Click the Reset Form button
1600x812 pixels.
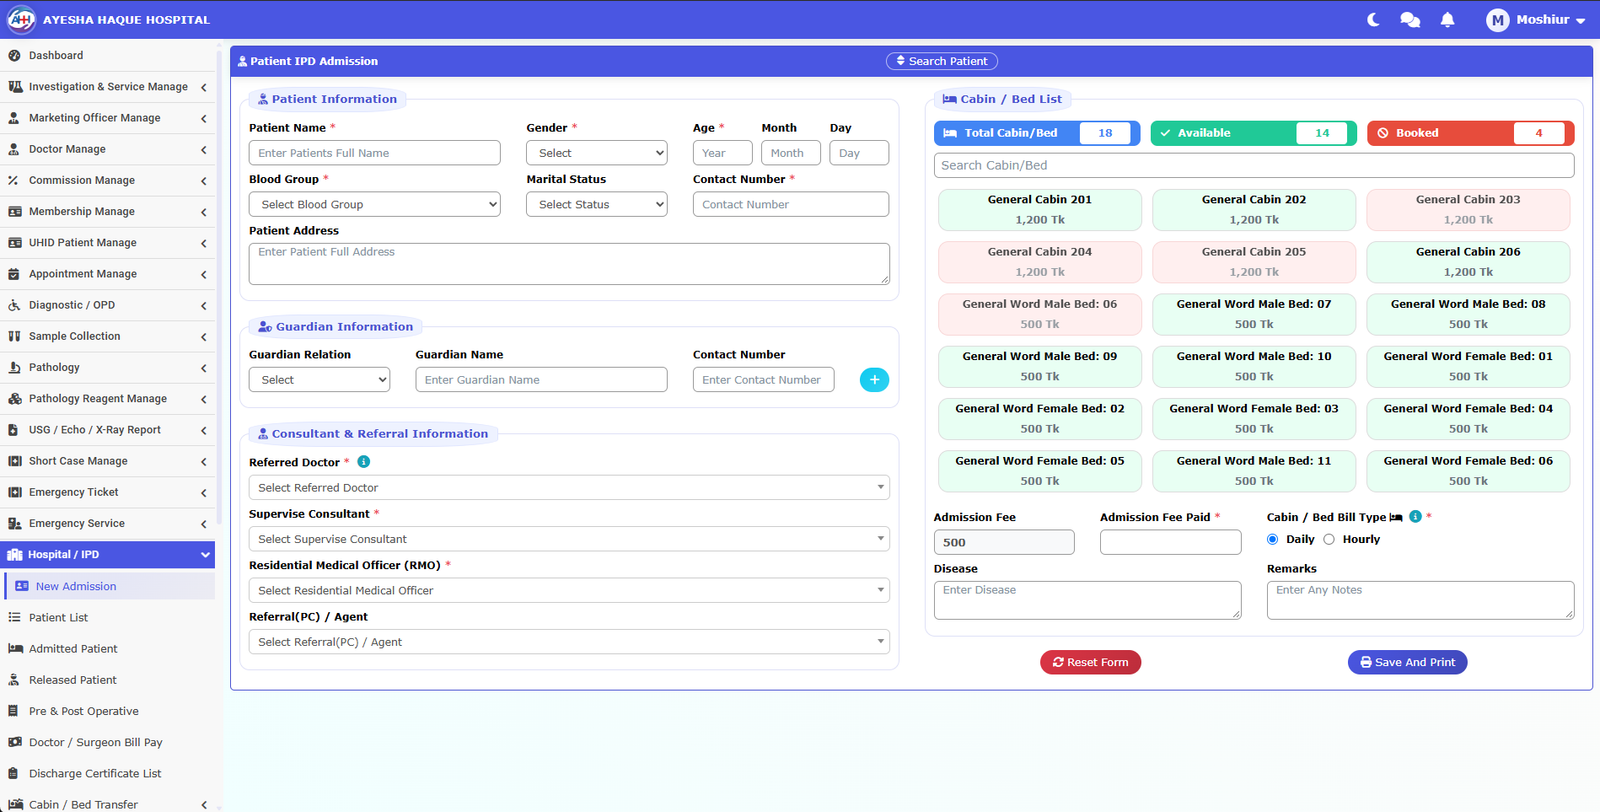point(1090,662)
